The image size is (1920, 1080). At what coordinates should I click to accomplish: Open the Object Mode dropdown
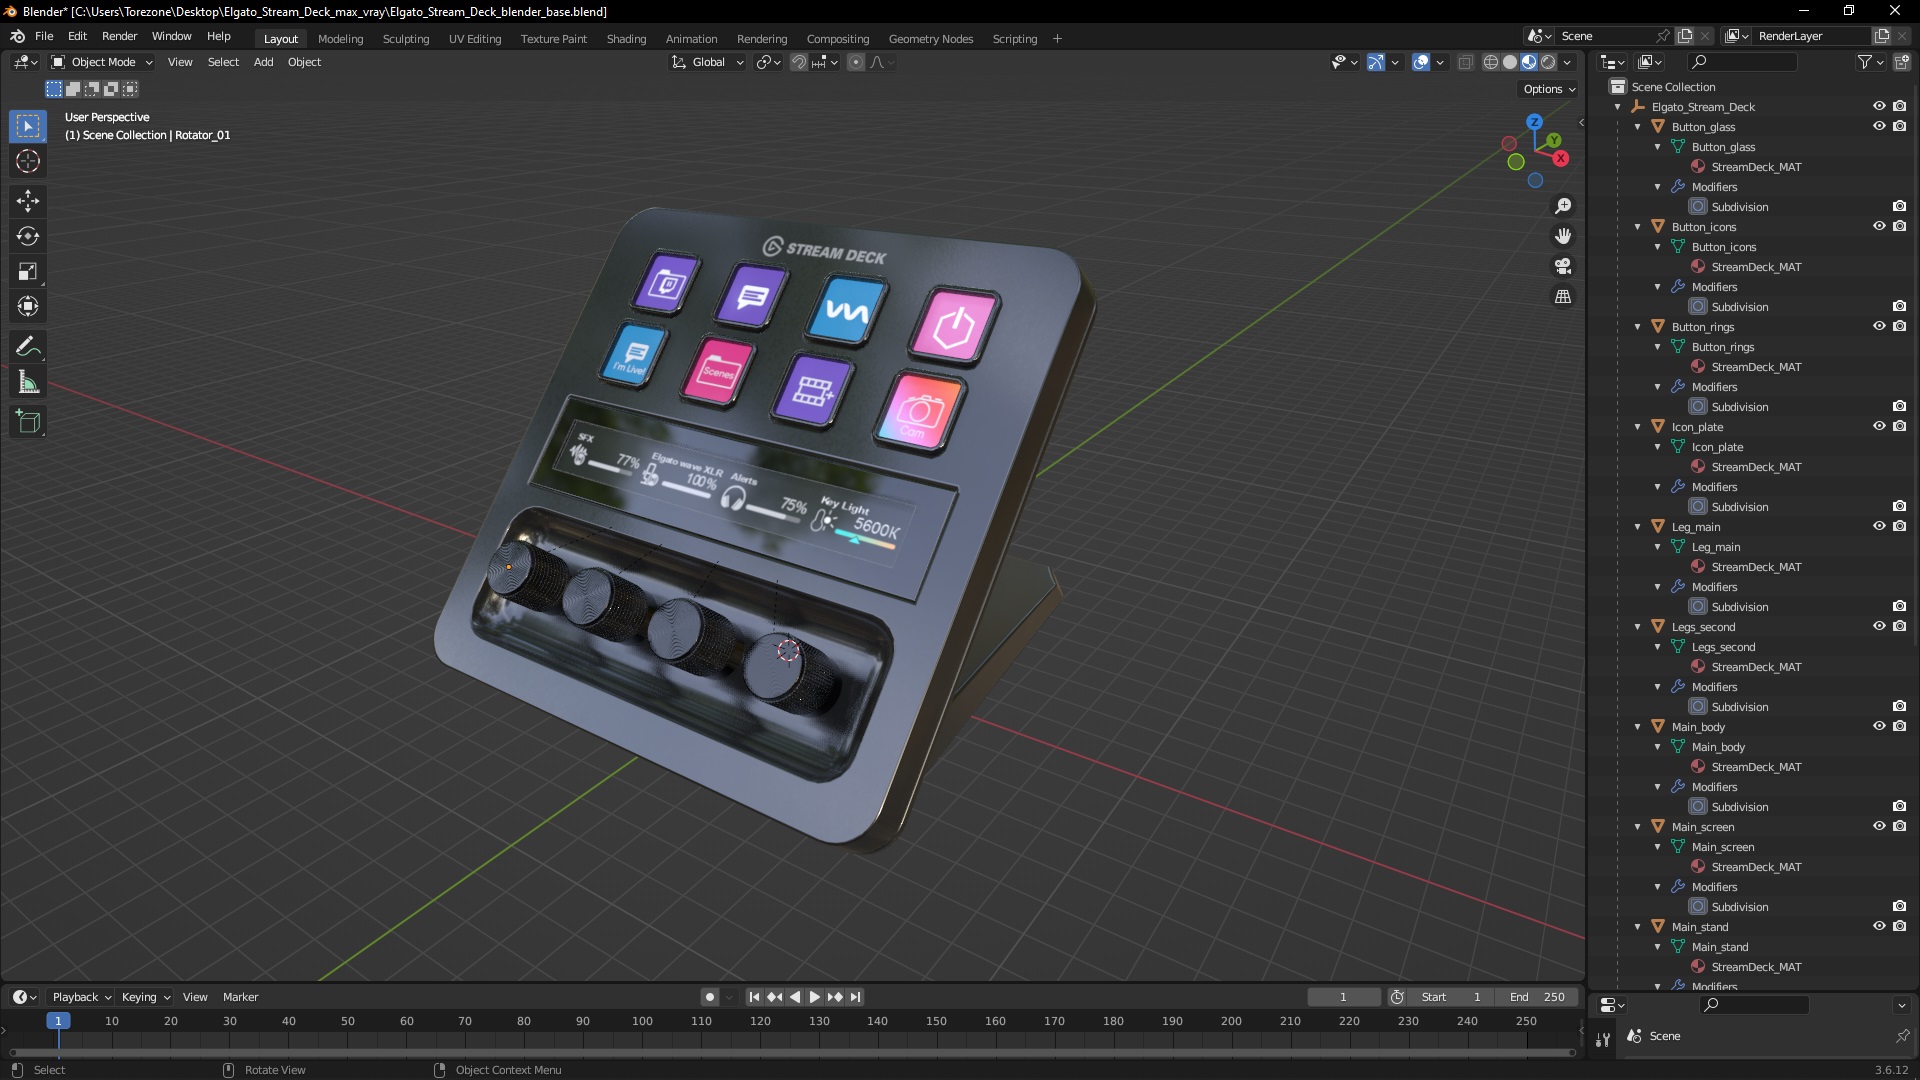102,62
